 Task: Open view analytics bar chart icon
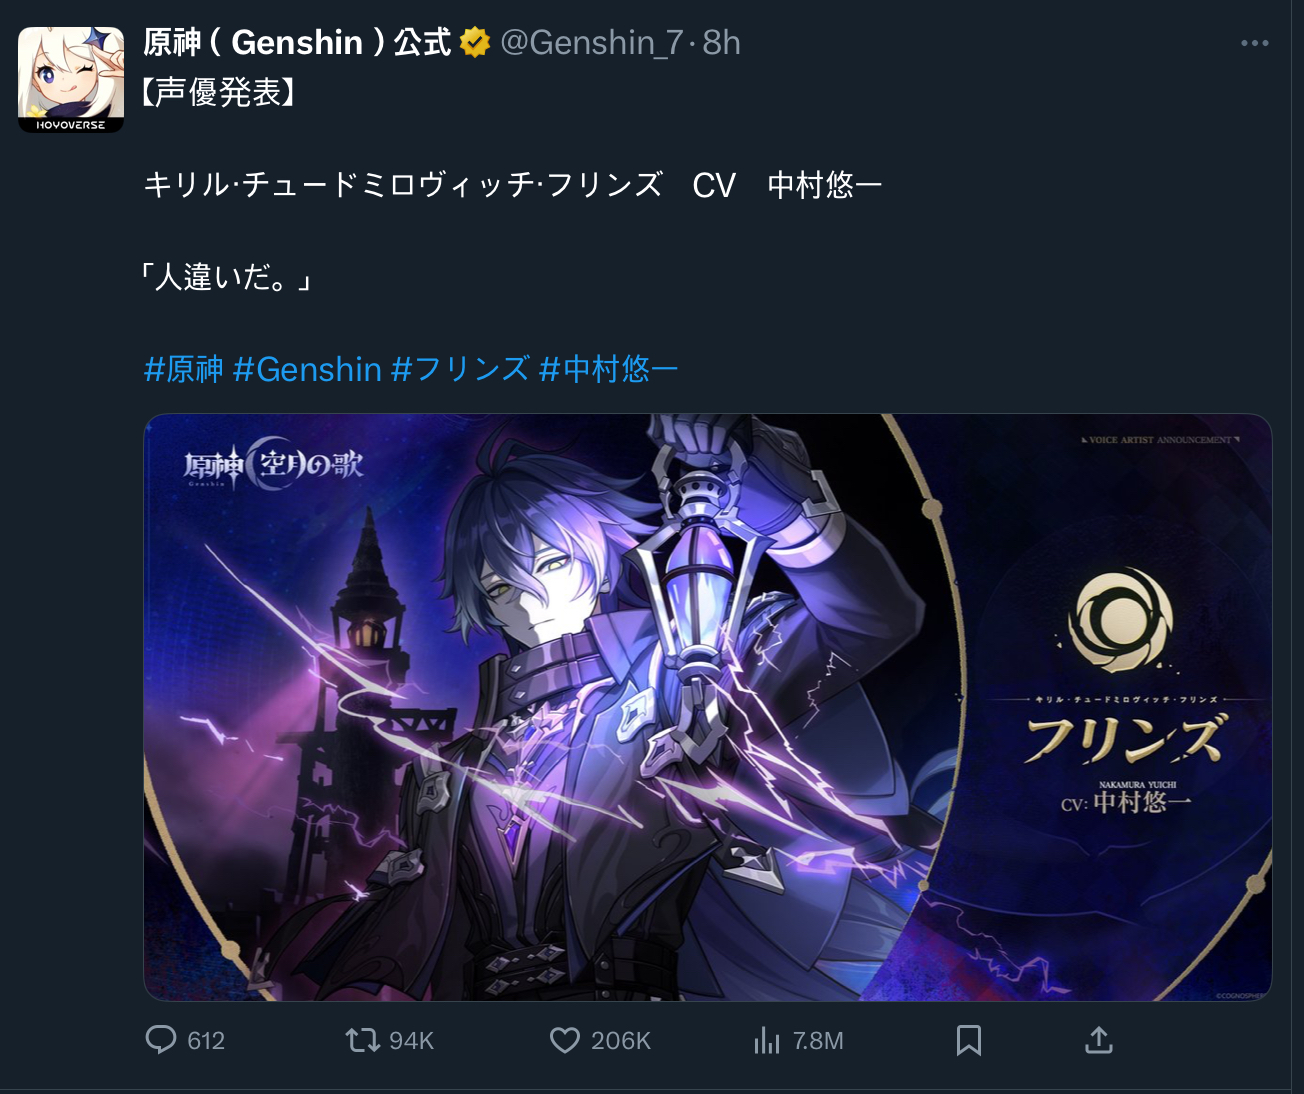[767, 1041]
